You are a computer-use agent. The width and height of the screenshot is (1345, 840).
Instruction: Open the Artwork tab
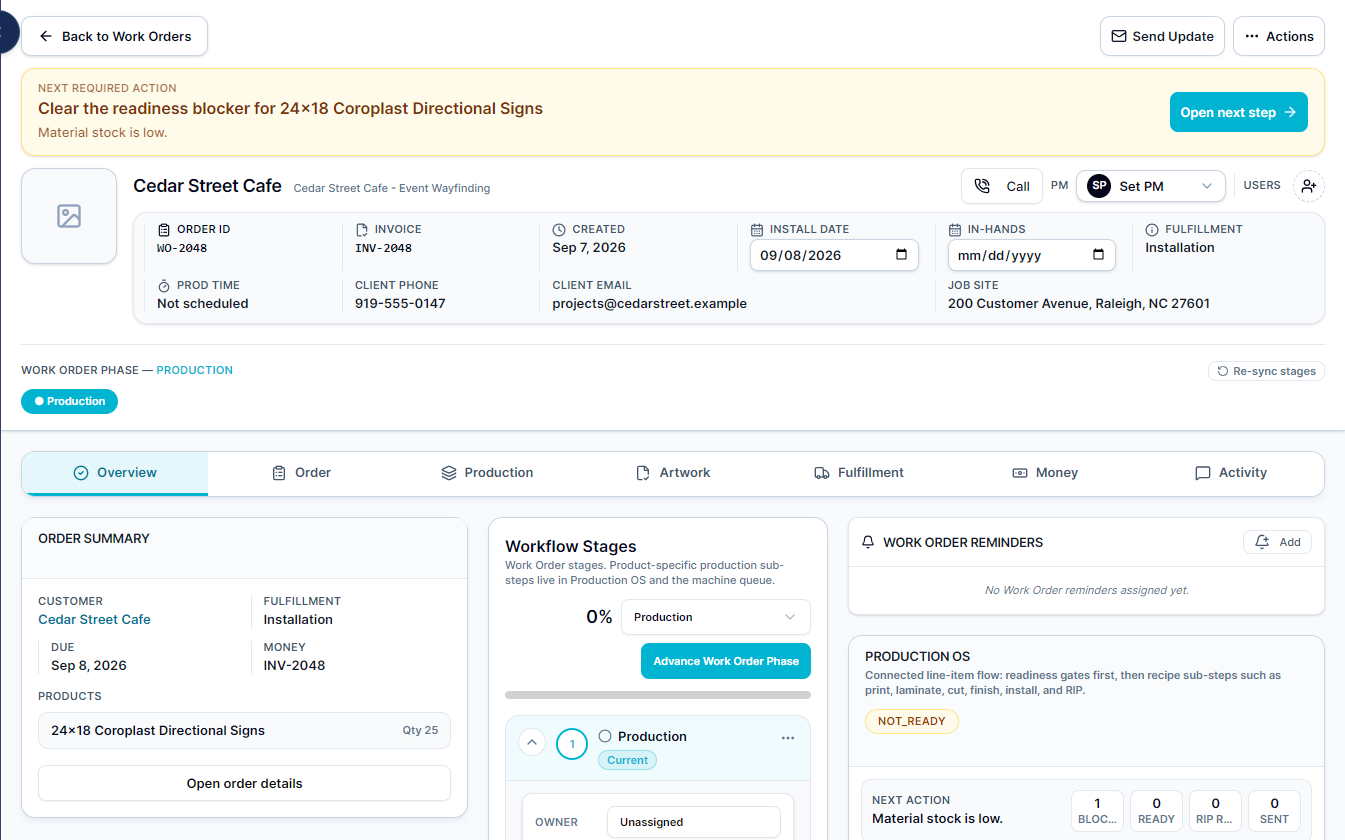tap(673, 473)
